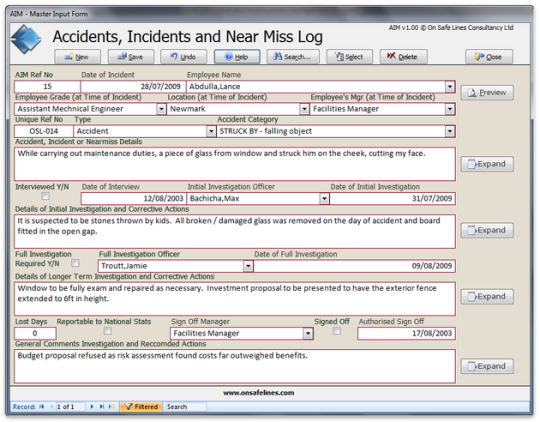This screenshot has width=540, height=422.
Task: Go to first record navigation arrow
Action: click(42, 406)
